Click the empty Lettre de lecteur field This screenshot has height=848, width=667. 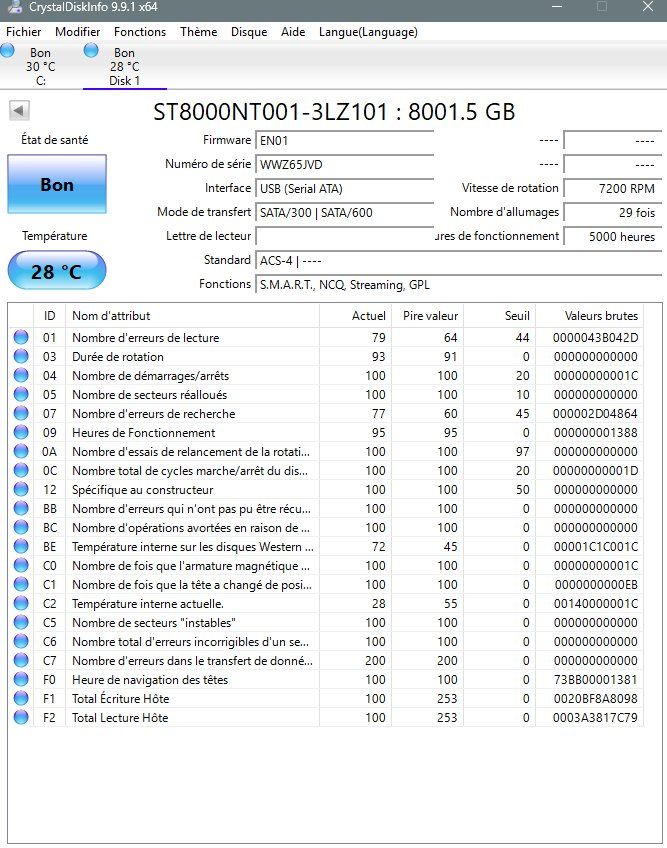point(345,236)
